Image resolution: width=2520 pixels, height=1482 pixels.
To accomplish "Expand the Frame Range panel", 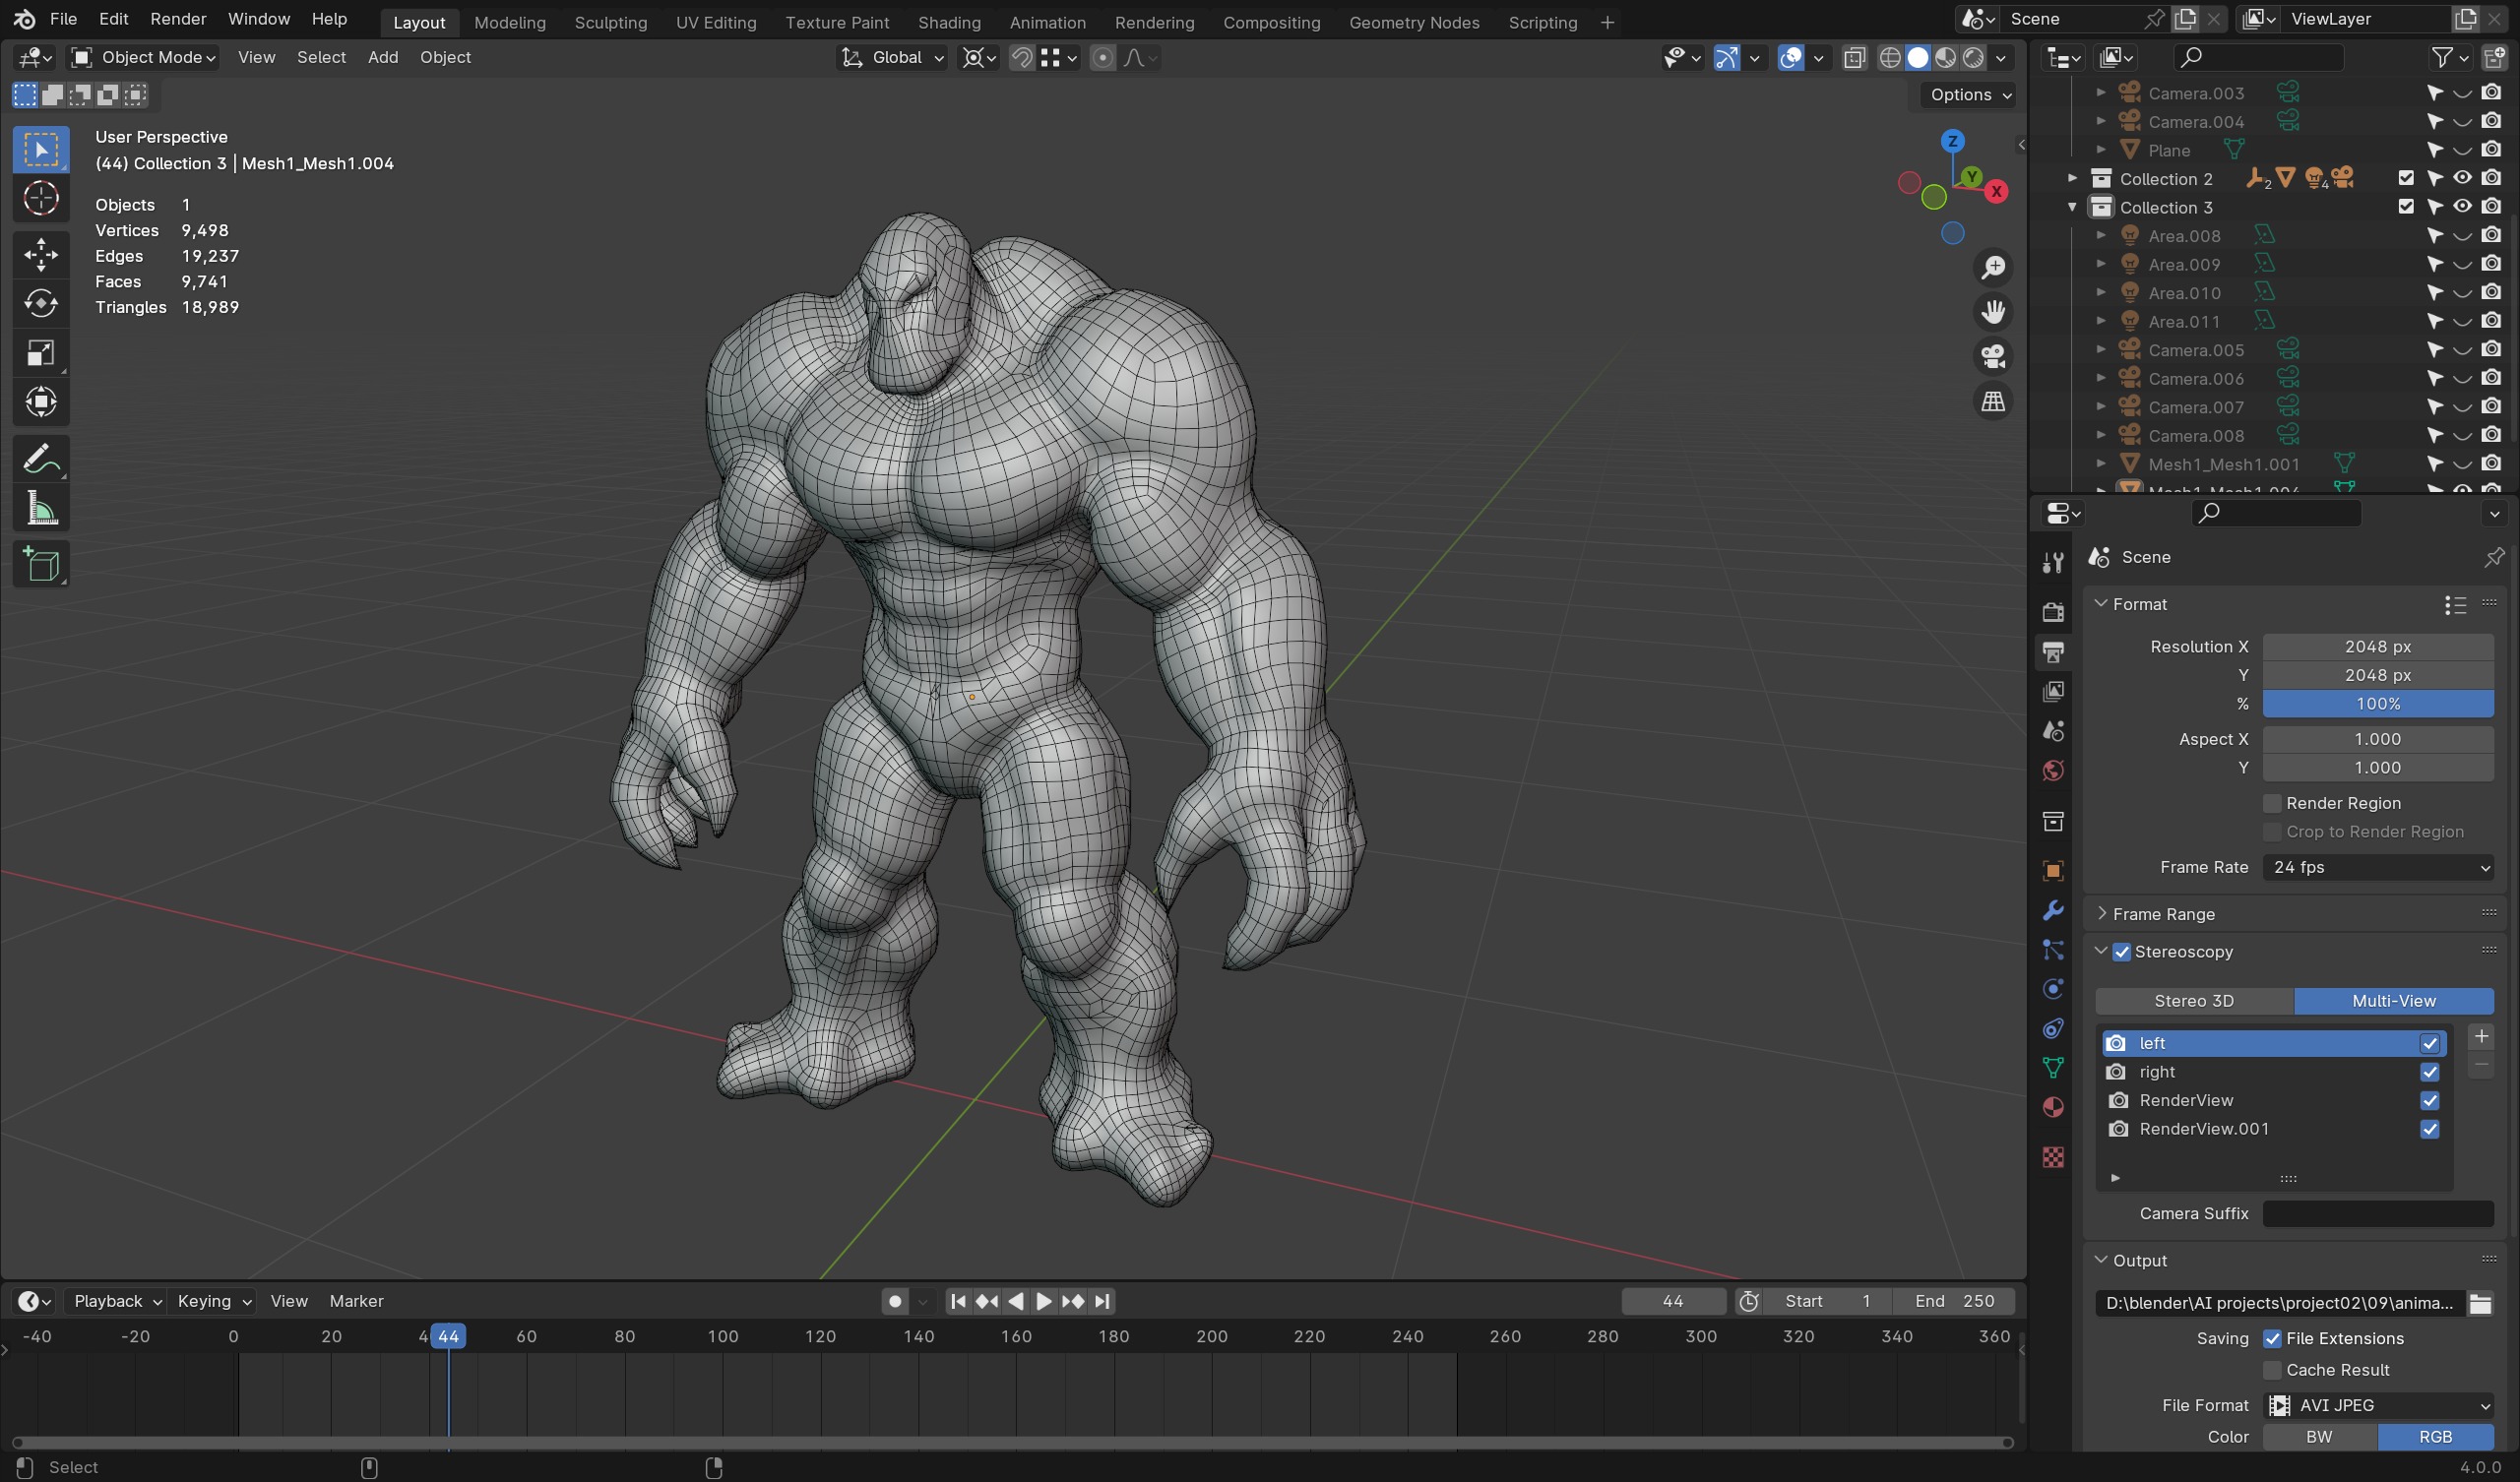I will click(x=2163, y=914).
